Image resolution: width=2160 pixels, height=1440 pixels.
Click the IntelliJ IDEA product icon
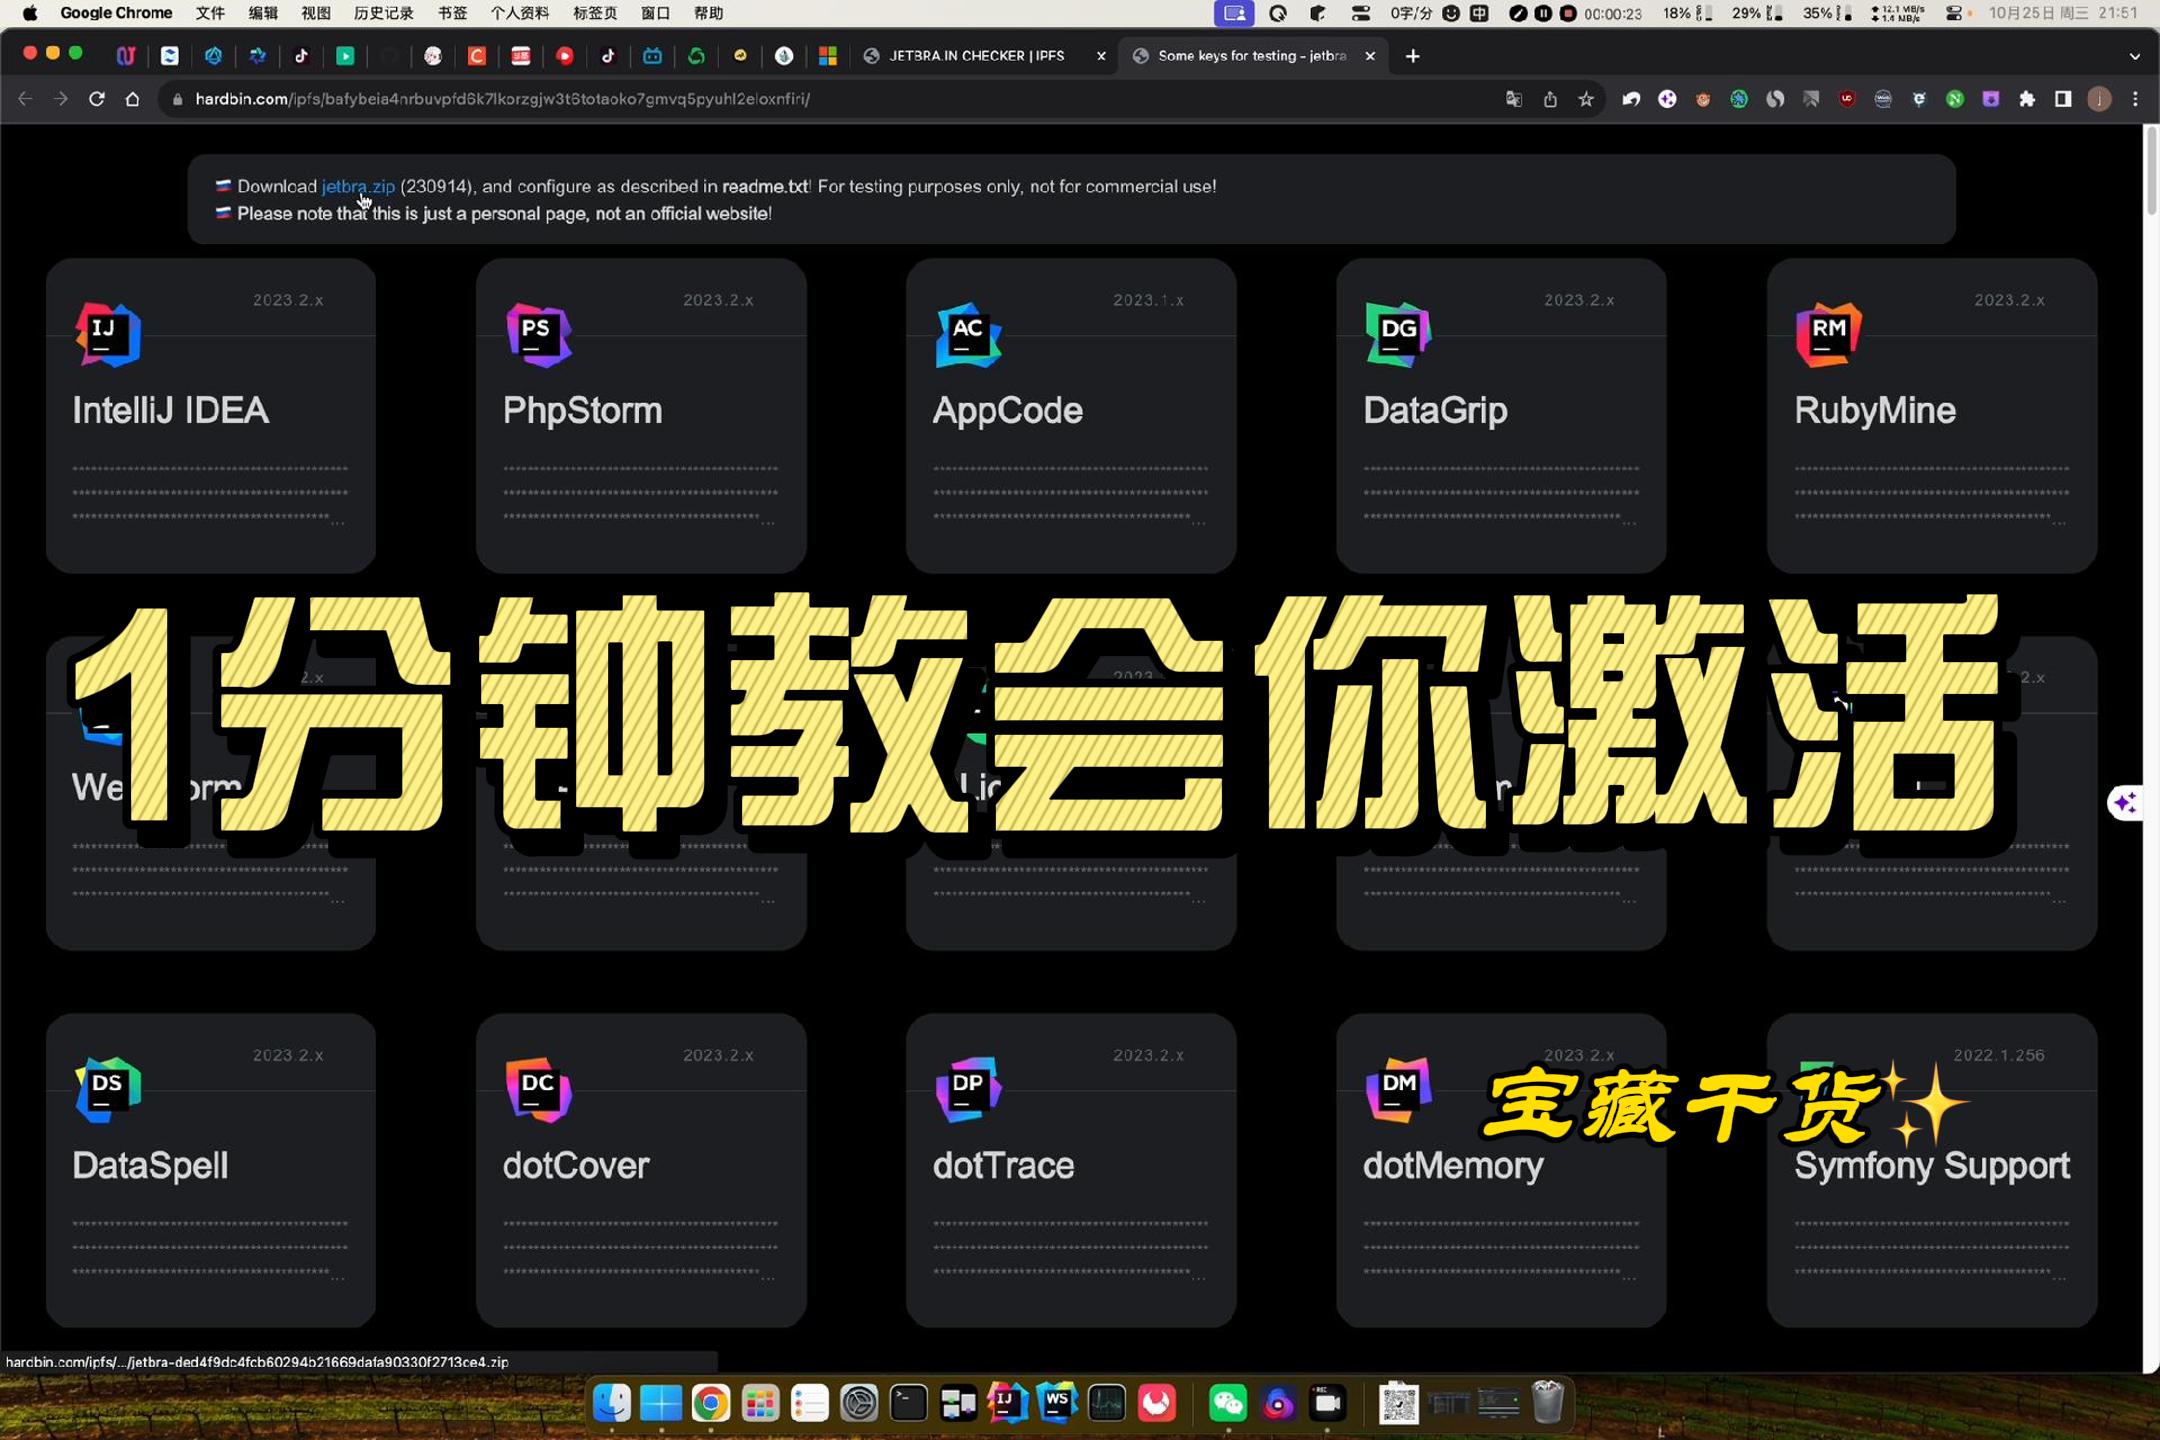108,335
